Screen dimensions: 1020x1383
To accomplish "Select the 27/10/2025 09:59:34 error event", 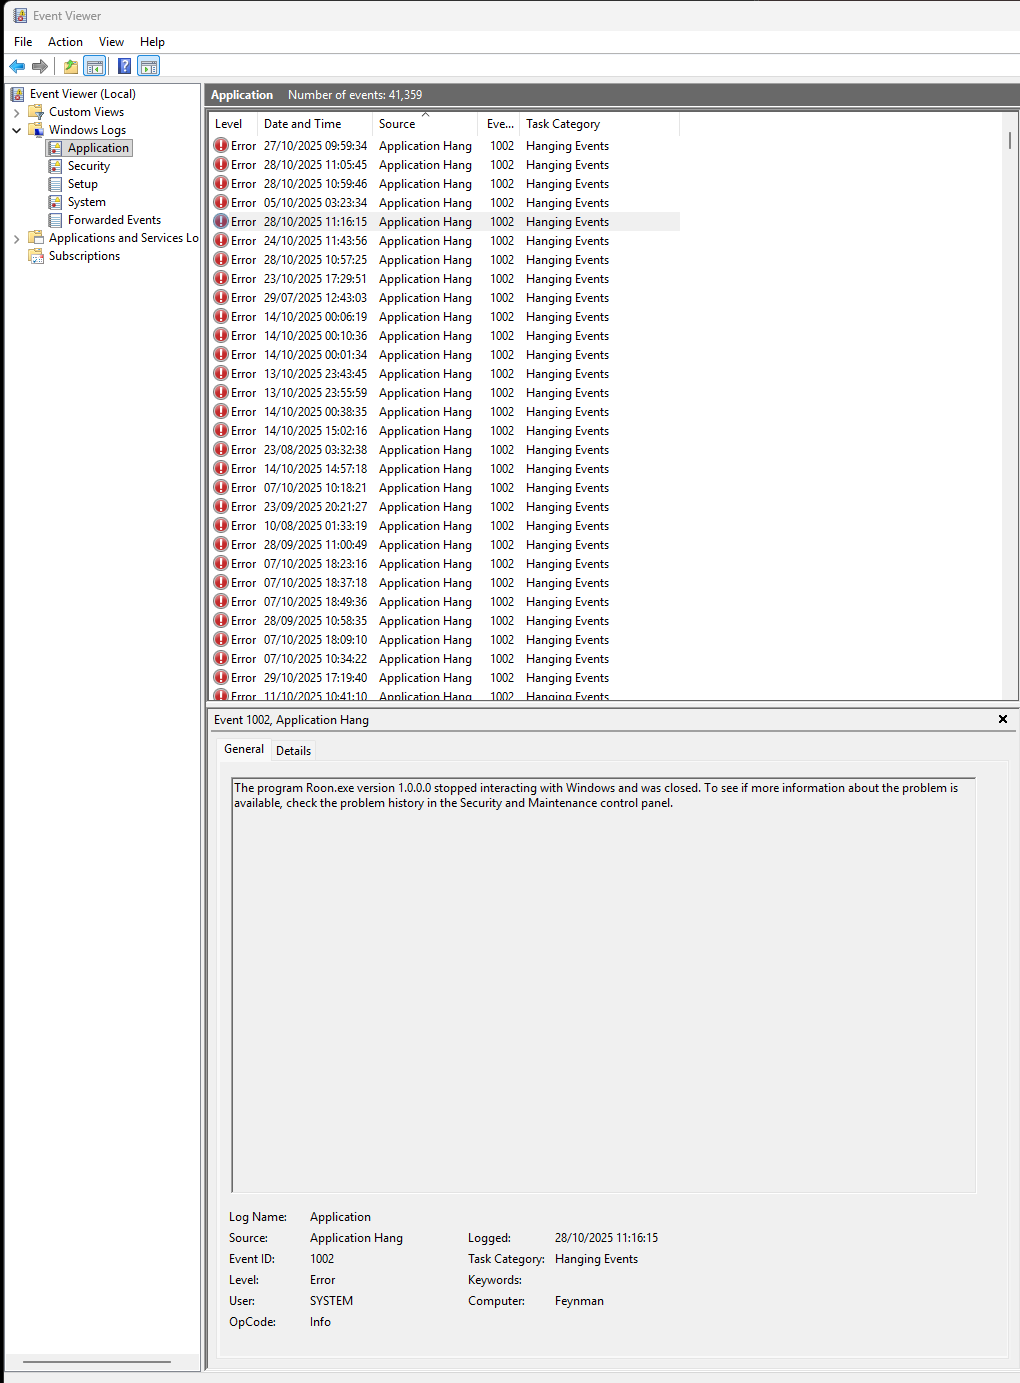I will pyautogui.click(x=315, y=146).
